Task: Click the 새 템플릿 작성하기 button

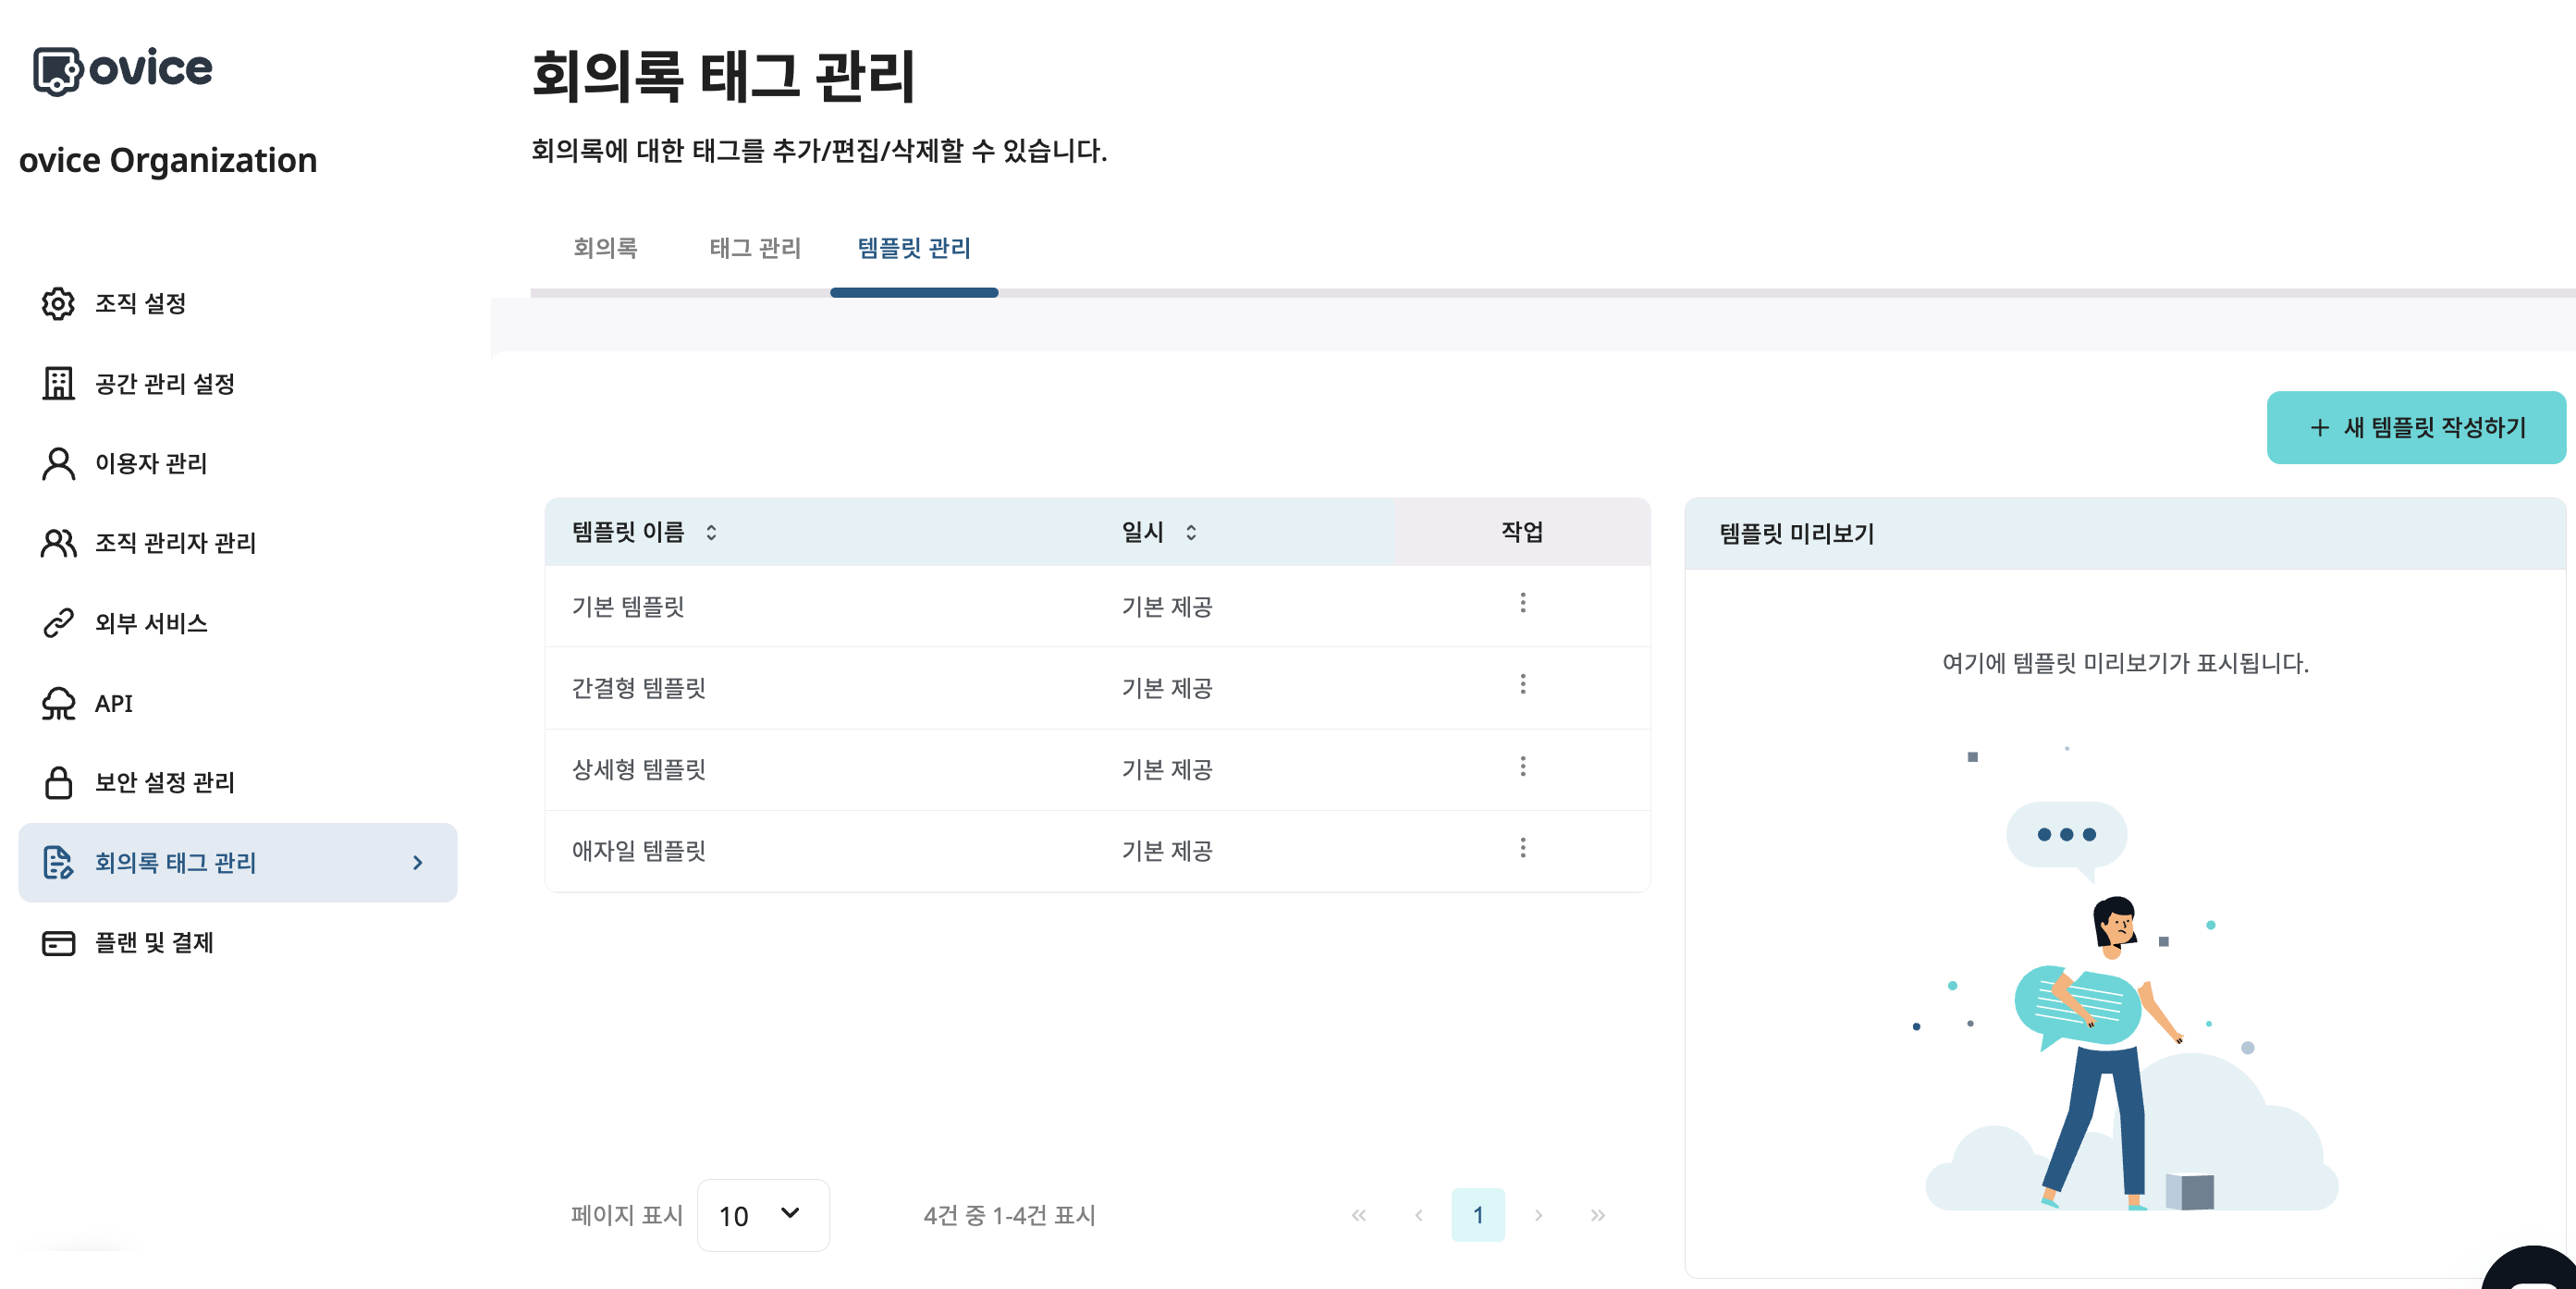Action: (2417, 427)
